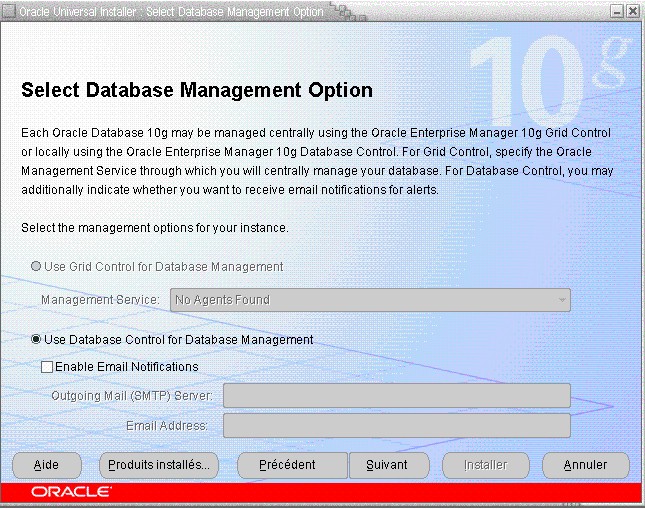The height and width of the screenshot is (509, 645).
Task: Cancel installation with Annuler
Action: click(x=586, y=465)
